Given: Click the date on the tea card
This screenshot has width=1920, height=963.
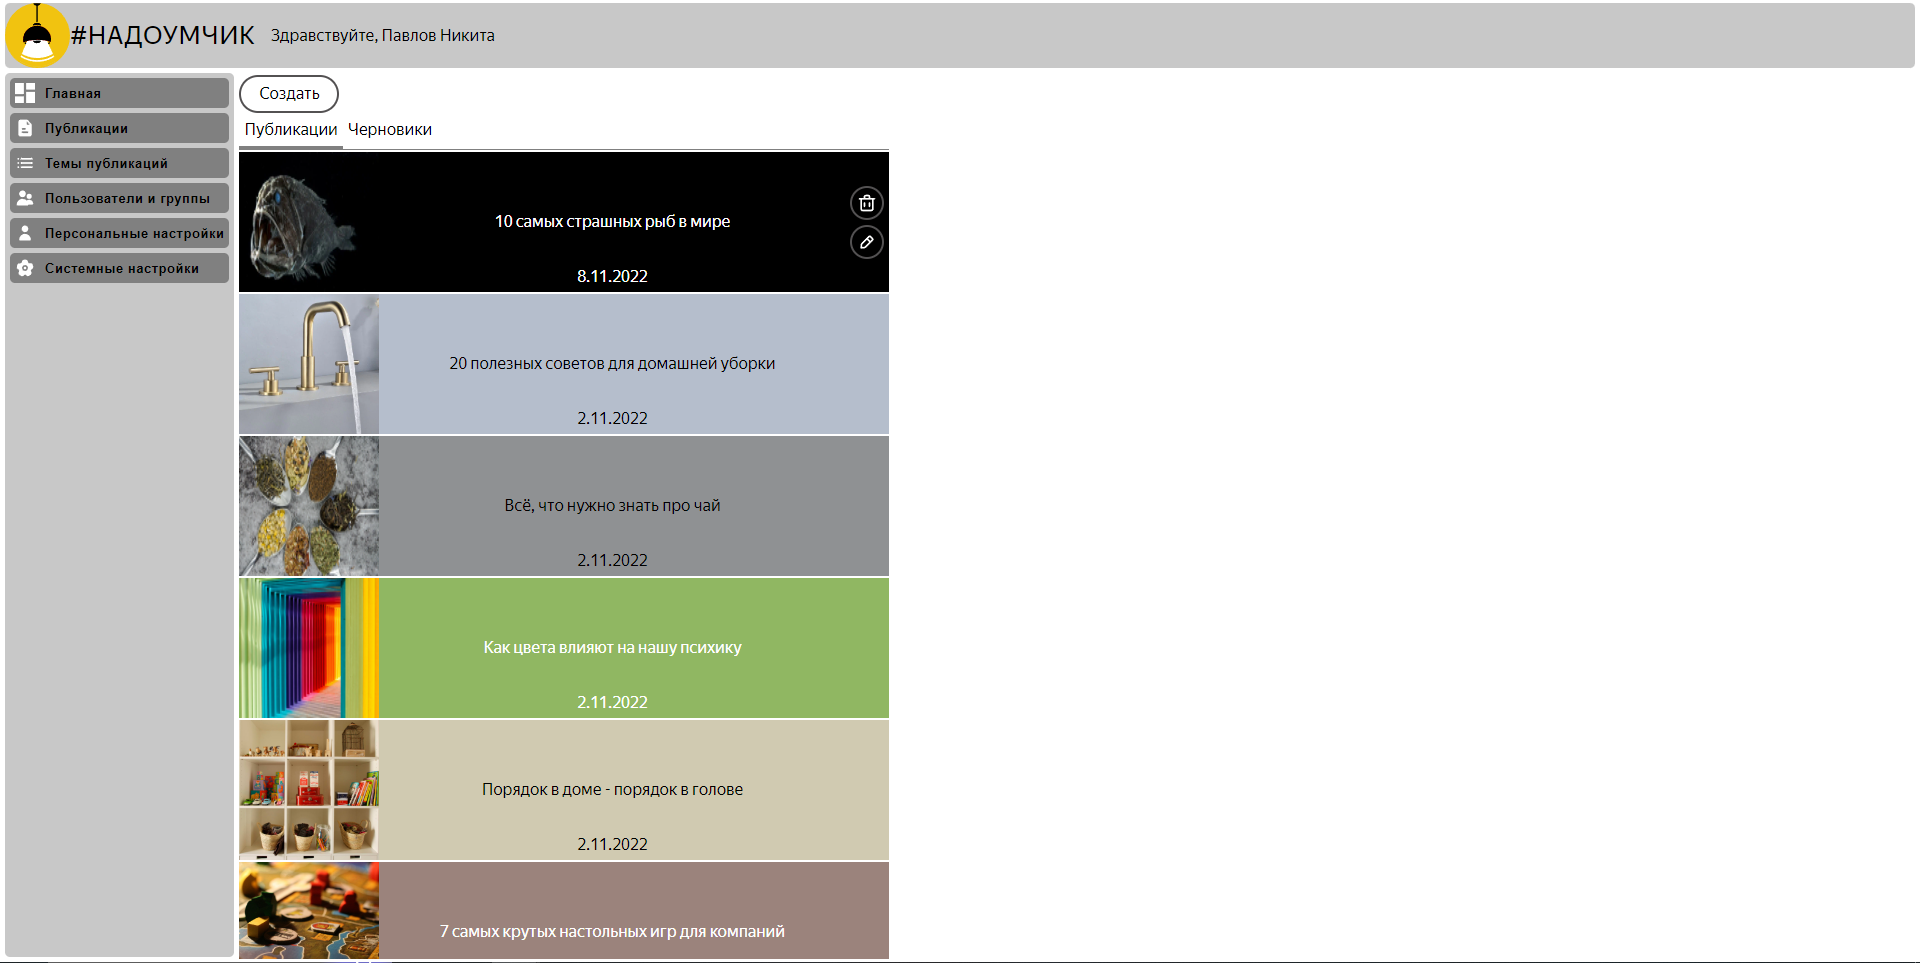Looking at the screenshot, I should click(x=612, y=560).
